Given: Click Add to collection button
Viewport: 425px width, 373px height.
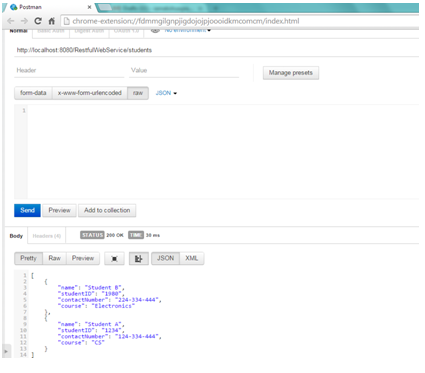Looking at the screenshot, I should click(107, 210).
